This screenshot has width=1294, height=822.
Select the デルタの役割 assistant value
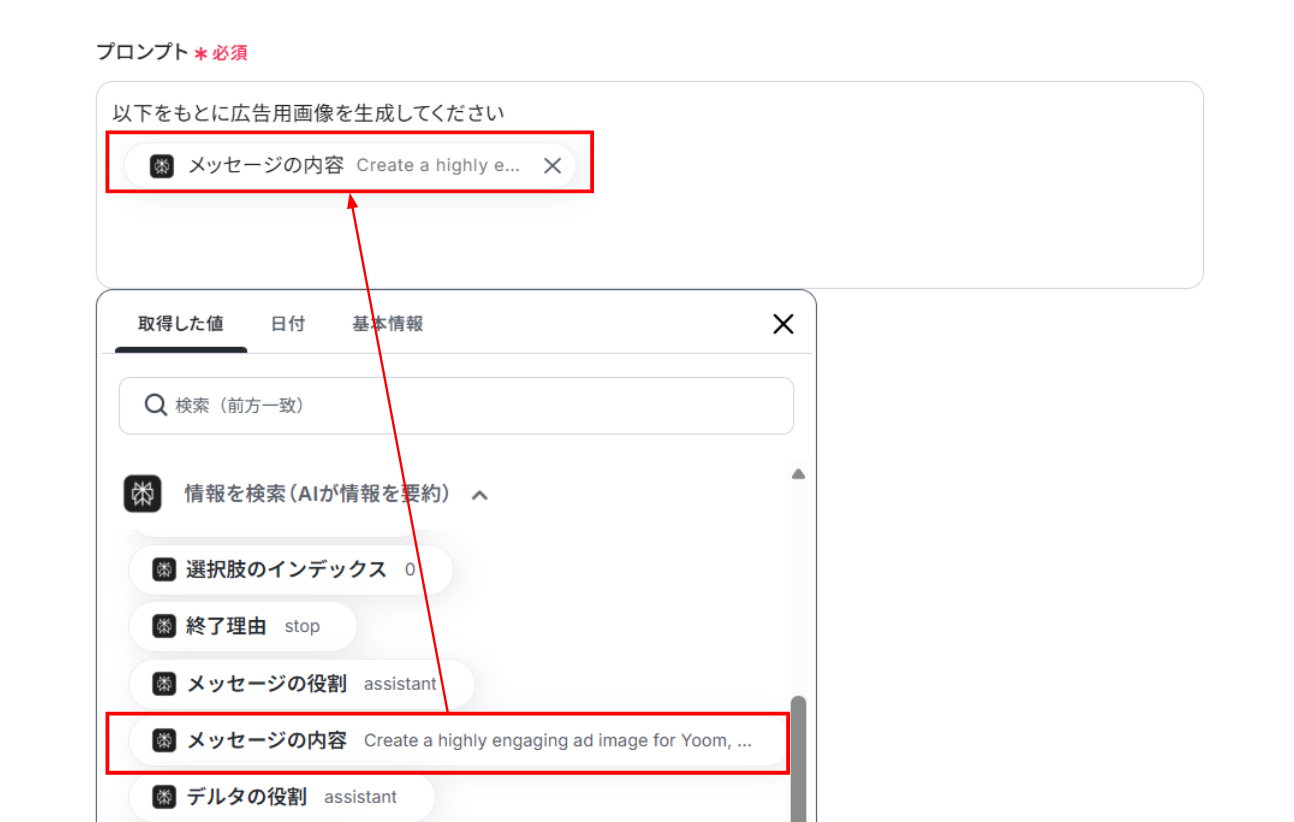pos(282,797)
